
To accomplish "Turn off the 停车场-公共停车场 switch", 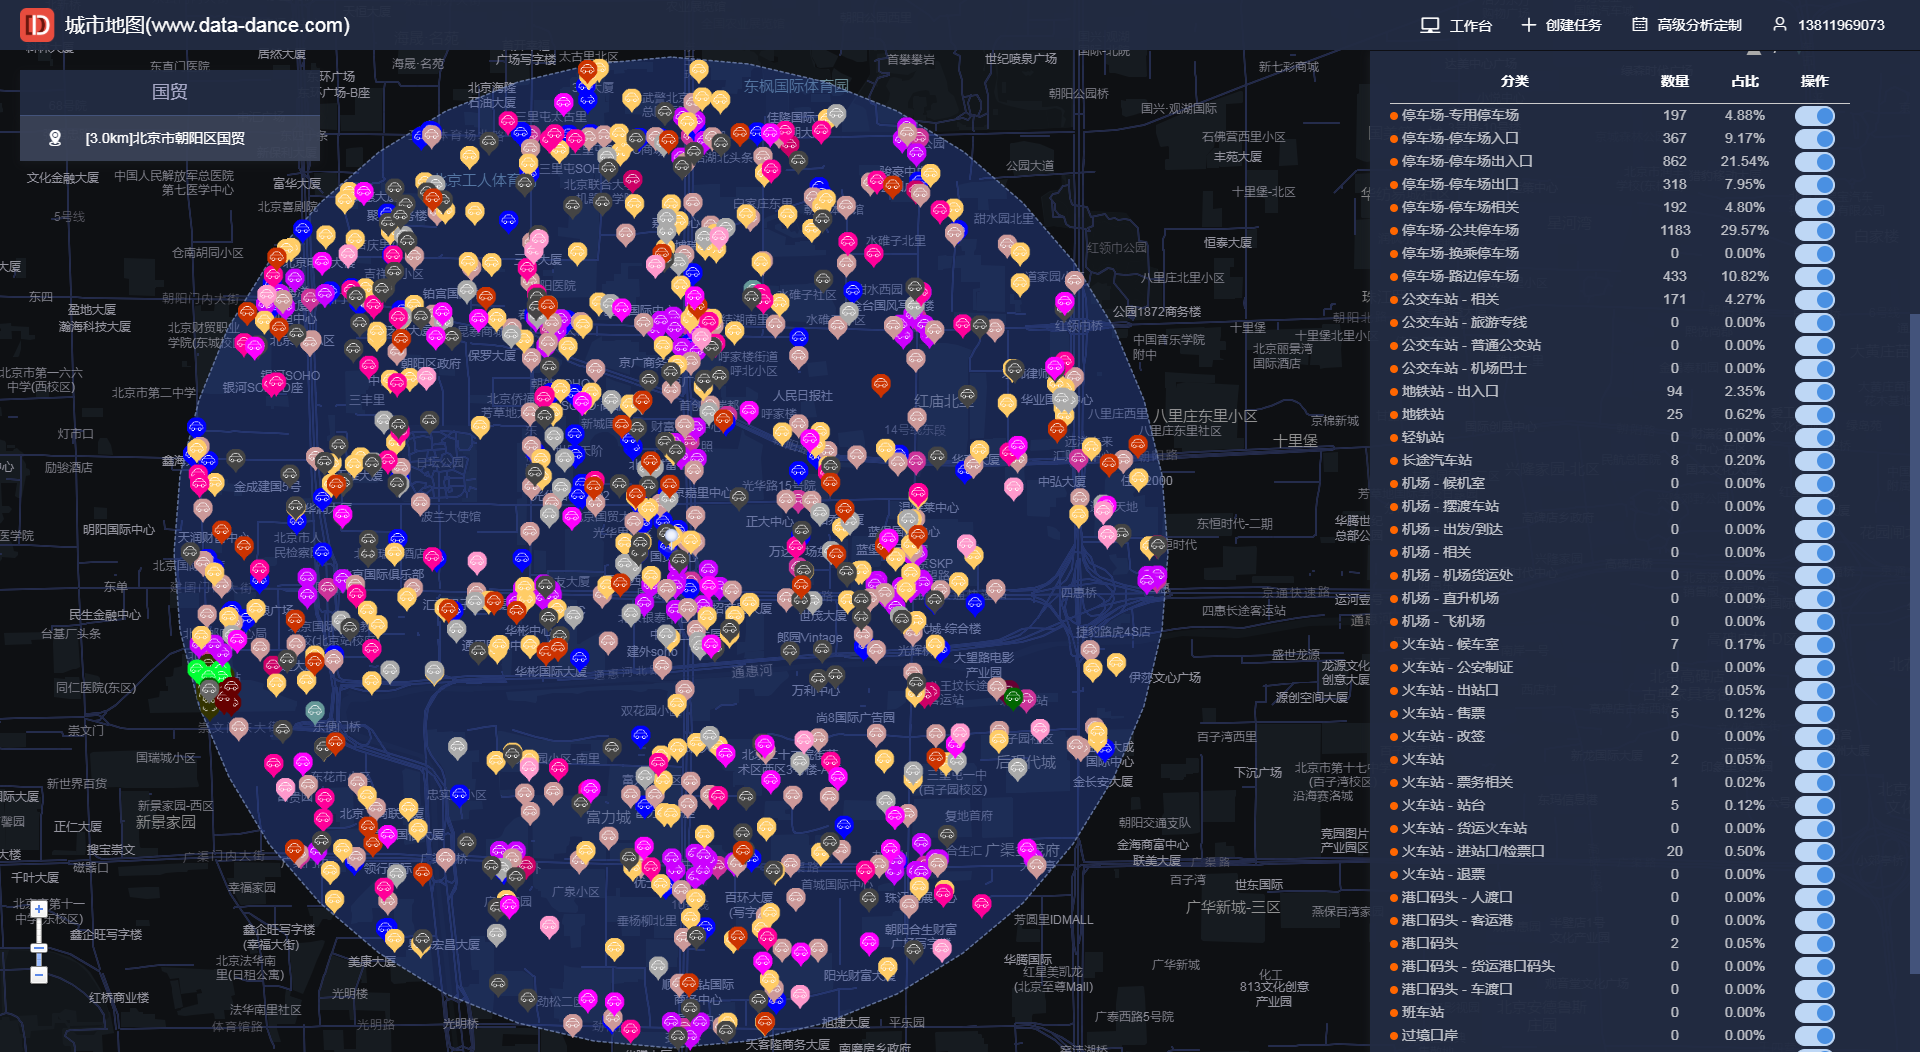I will [x=1814, y=230].
